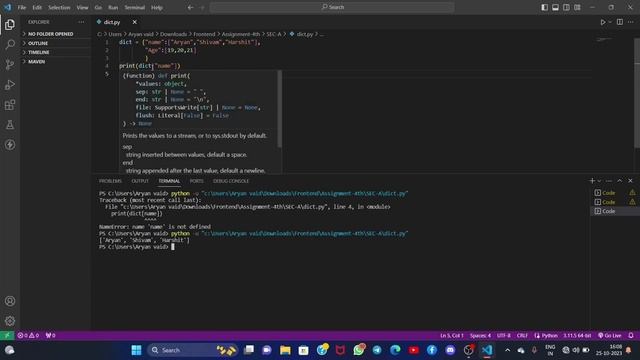Open editor More Actions ellipsis
640x360 pixels.
631,22
